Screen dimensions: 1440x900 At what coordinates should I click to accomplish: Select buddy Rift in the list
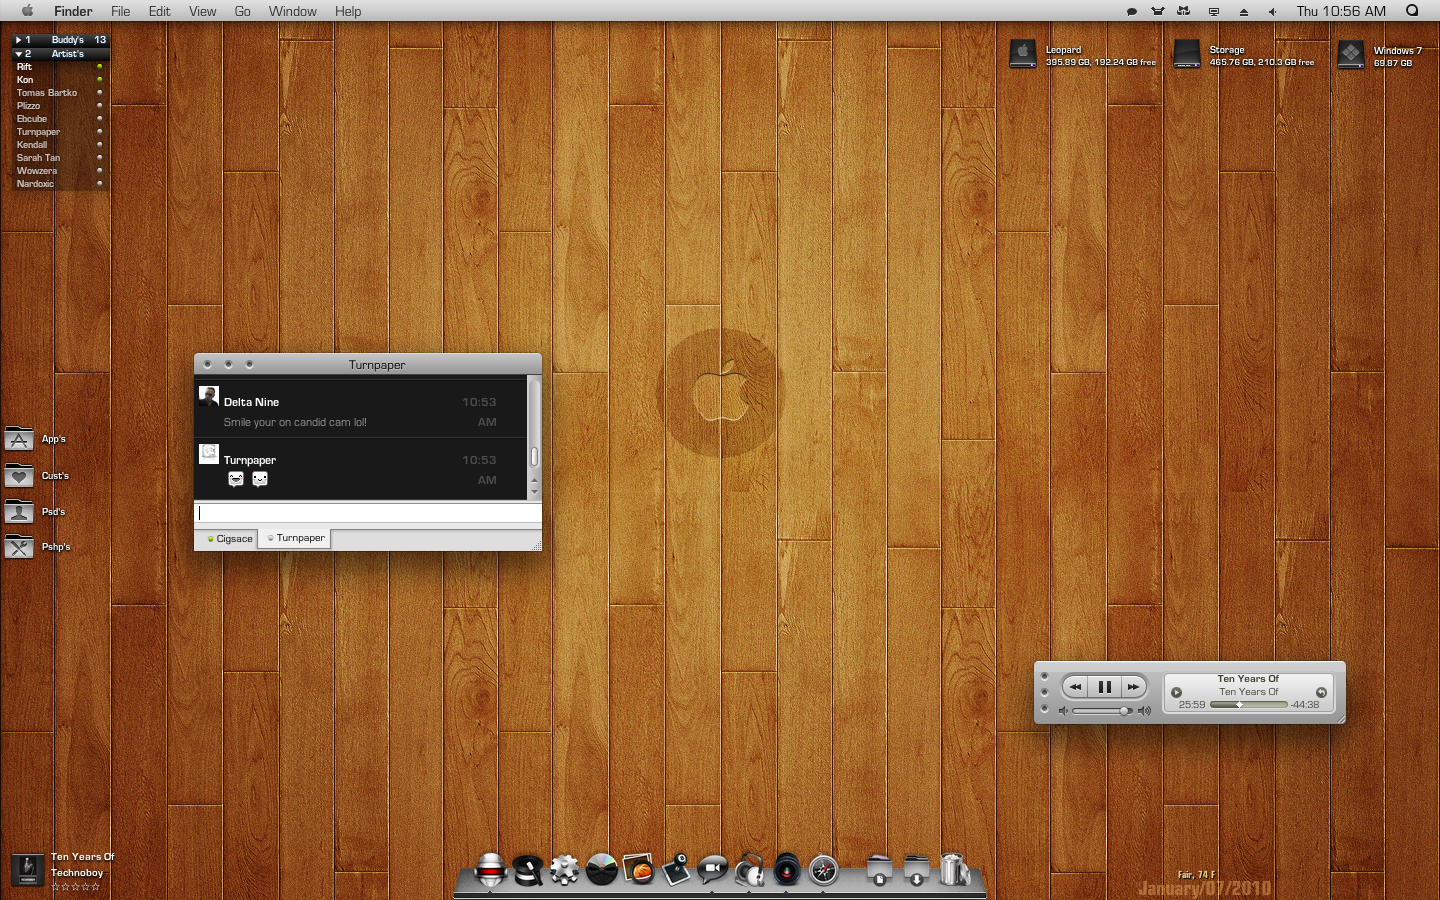[x=60, y=67]
